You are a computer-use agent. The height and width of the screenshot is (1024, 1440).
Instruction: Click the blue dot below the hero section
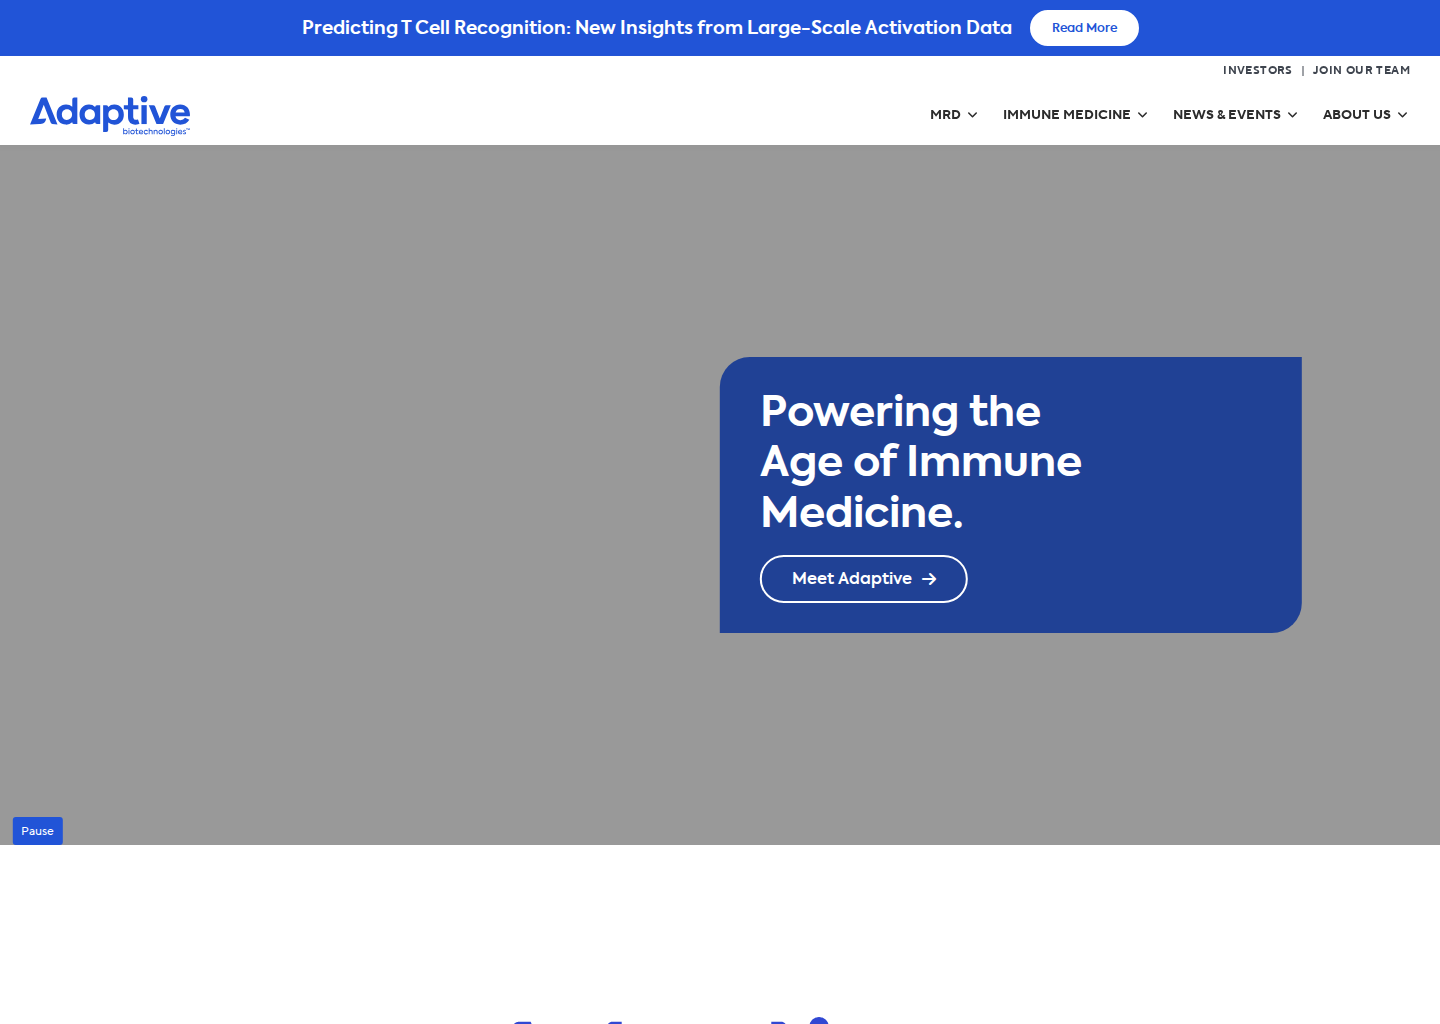pos(819,1020)
